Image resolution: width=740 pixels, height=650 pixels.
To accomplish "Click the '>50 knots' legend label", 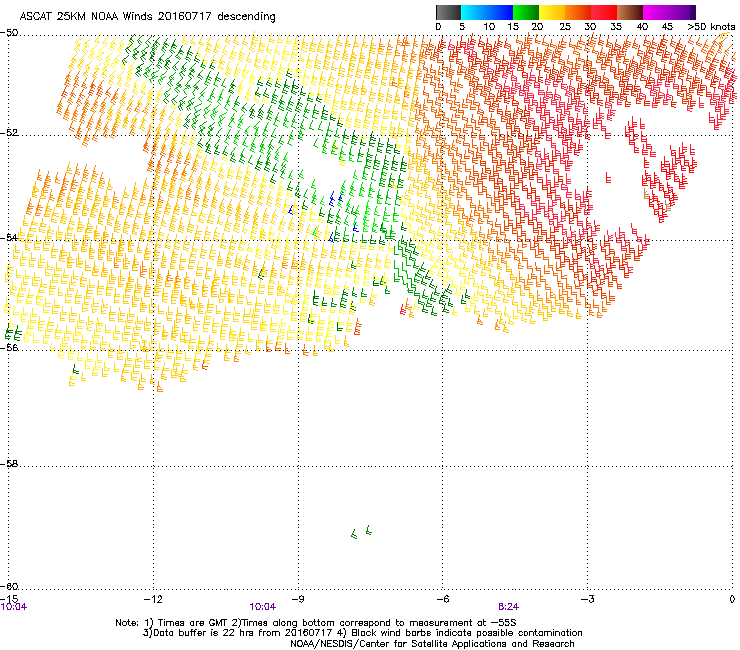I will tap(711, 27).
